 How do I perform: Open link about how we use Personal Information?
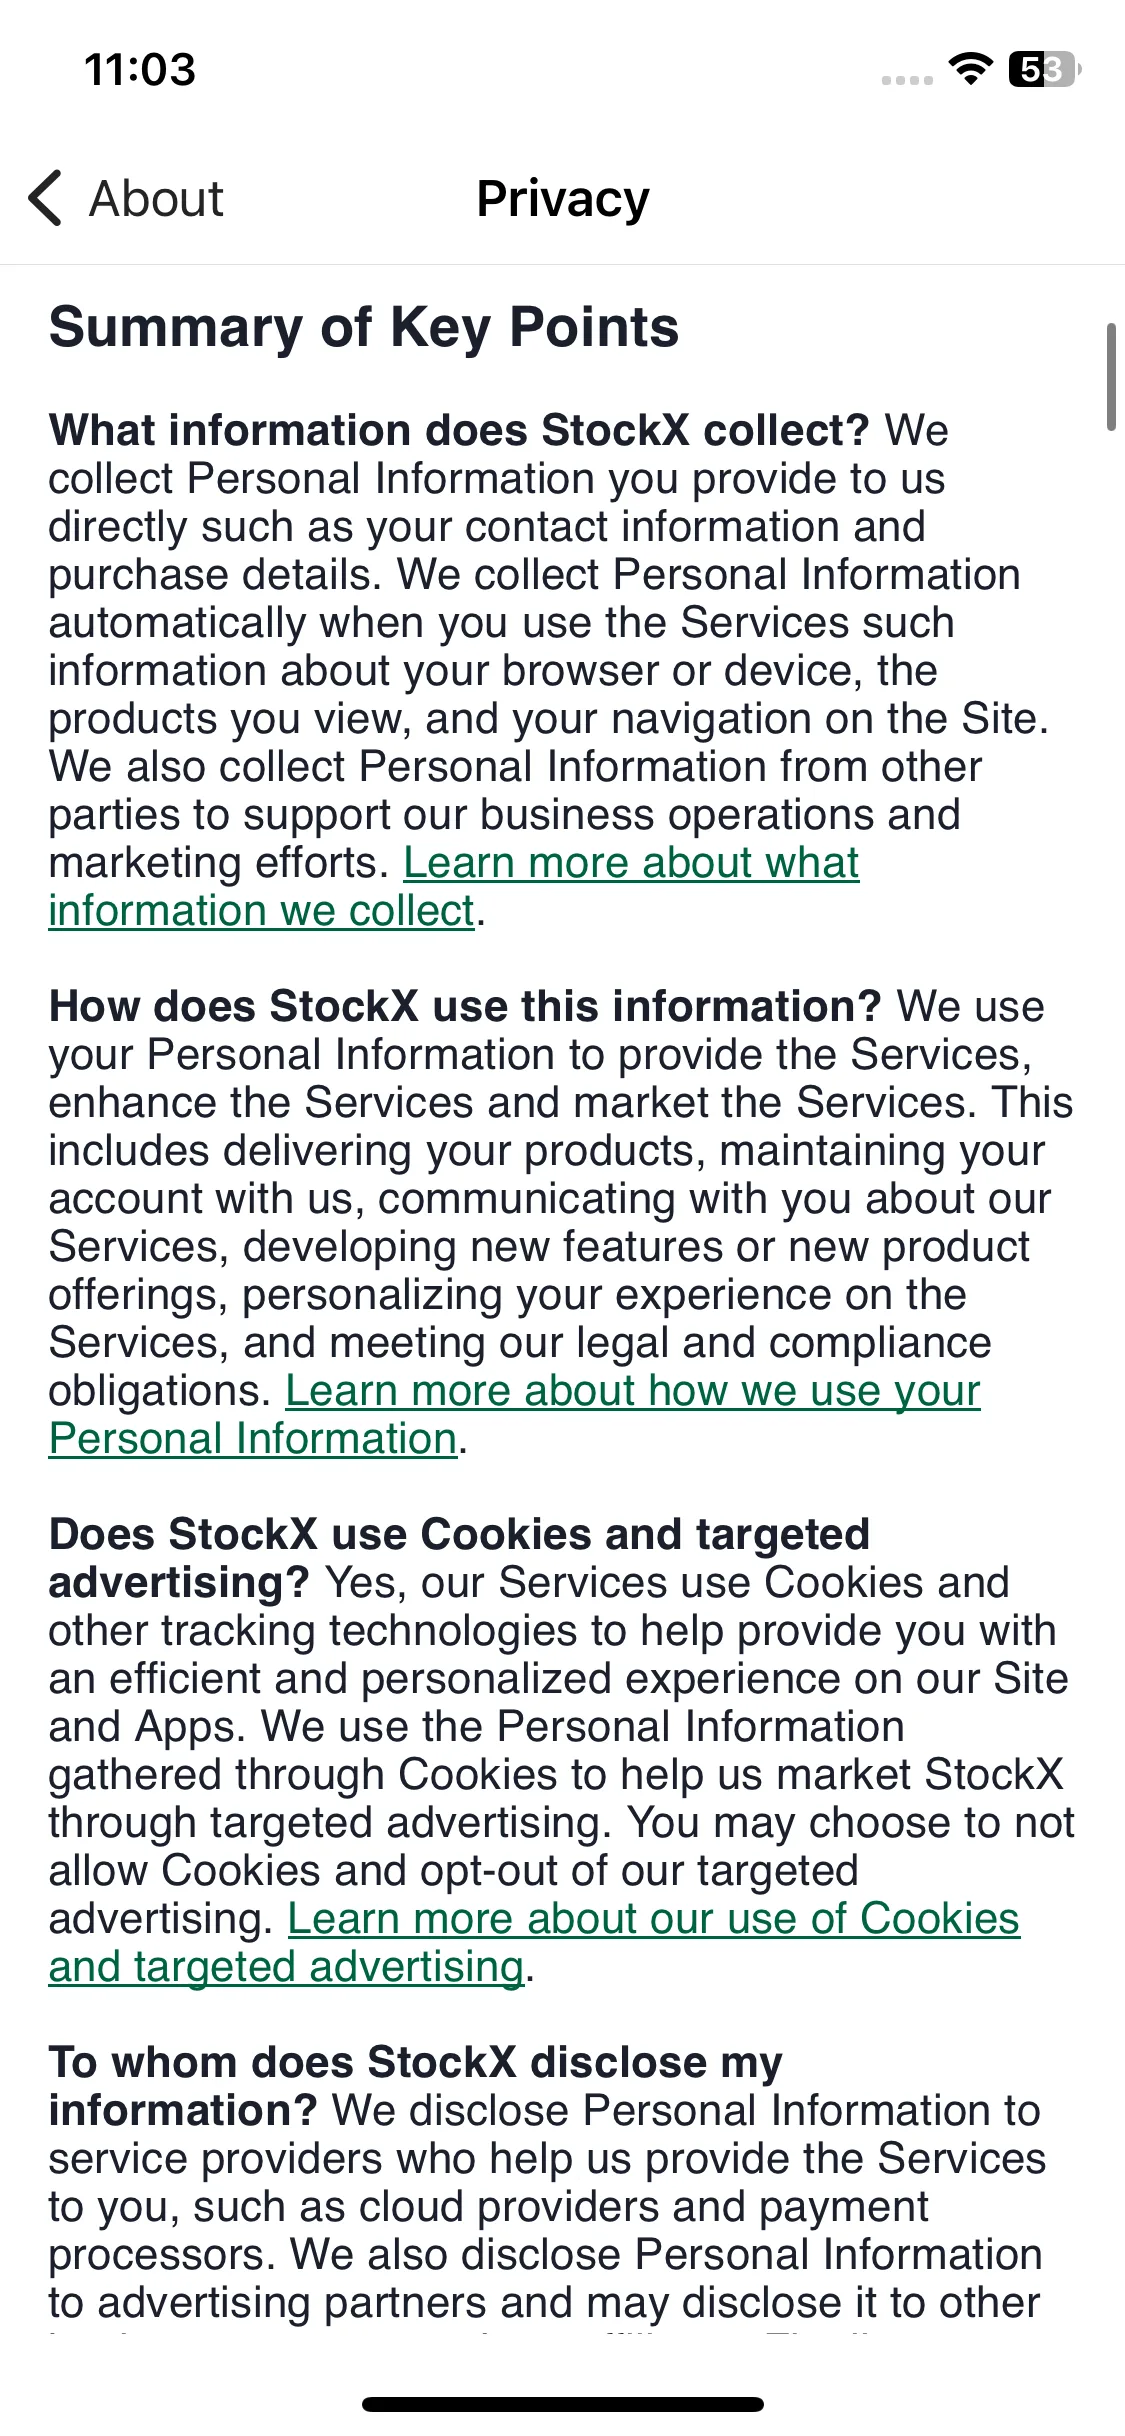click(514, 1415)
